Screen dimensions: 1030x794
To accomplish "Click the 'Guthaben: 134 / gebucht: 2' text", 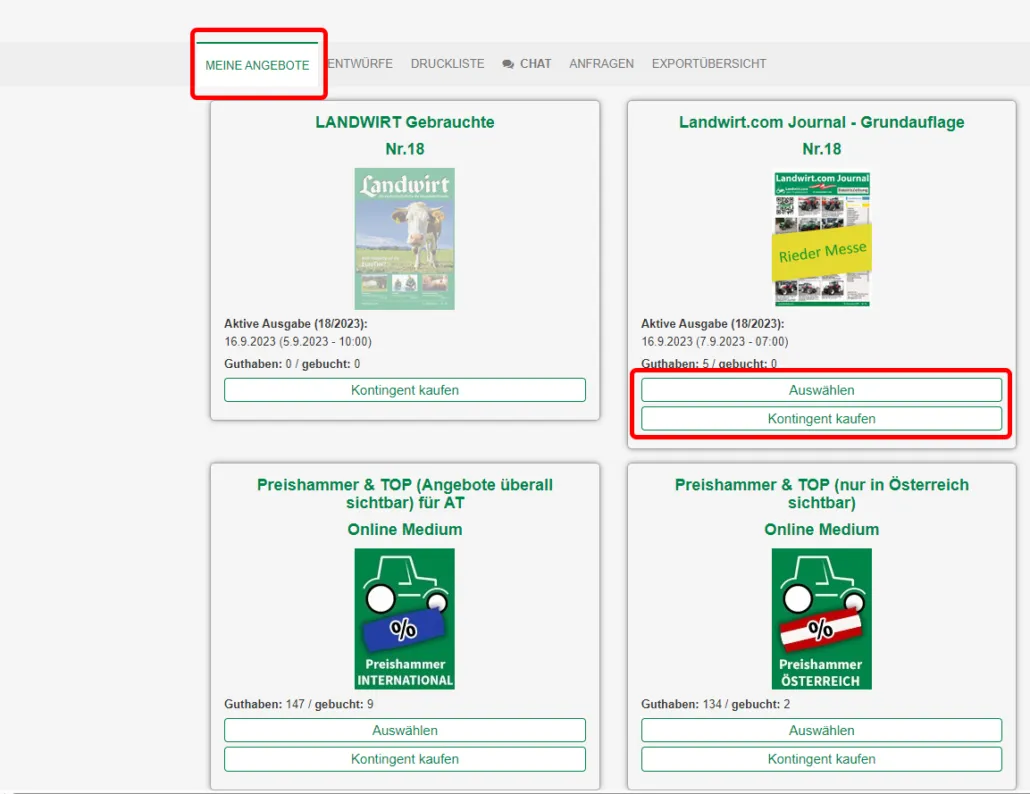I will pyautogui.click(x=715, y=704).
